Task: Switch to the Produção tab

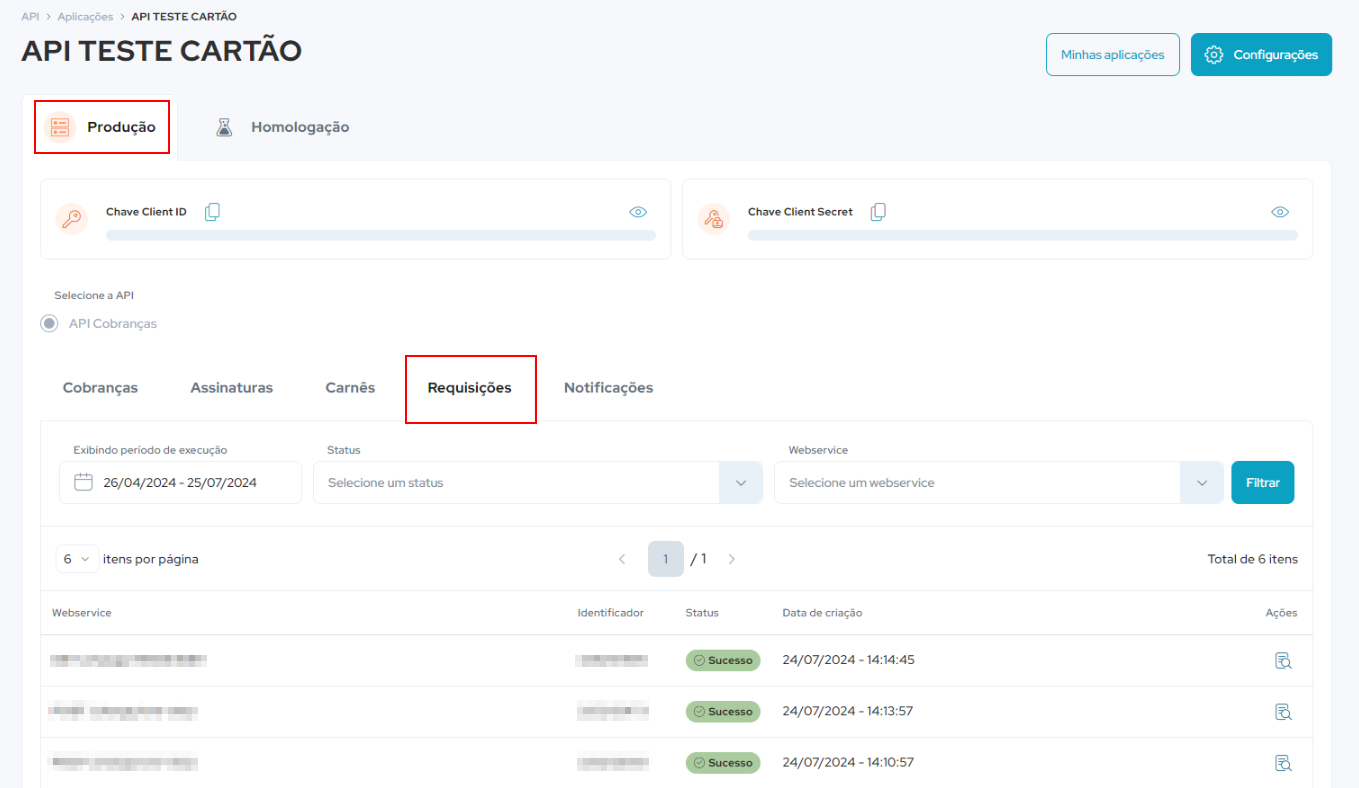Action: click(101, 127)
